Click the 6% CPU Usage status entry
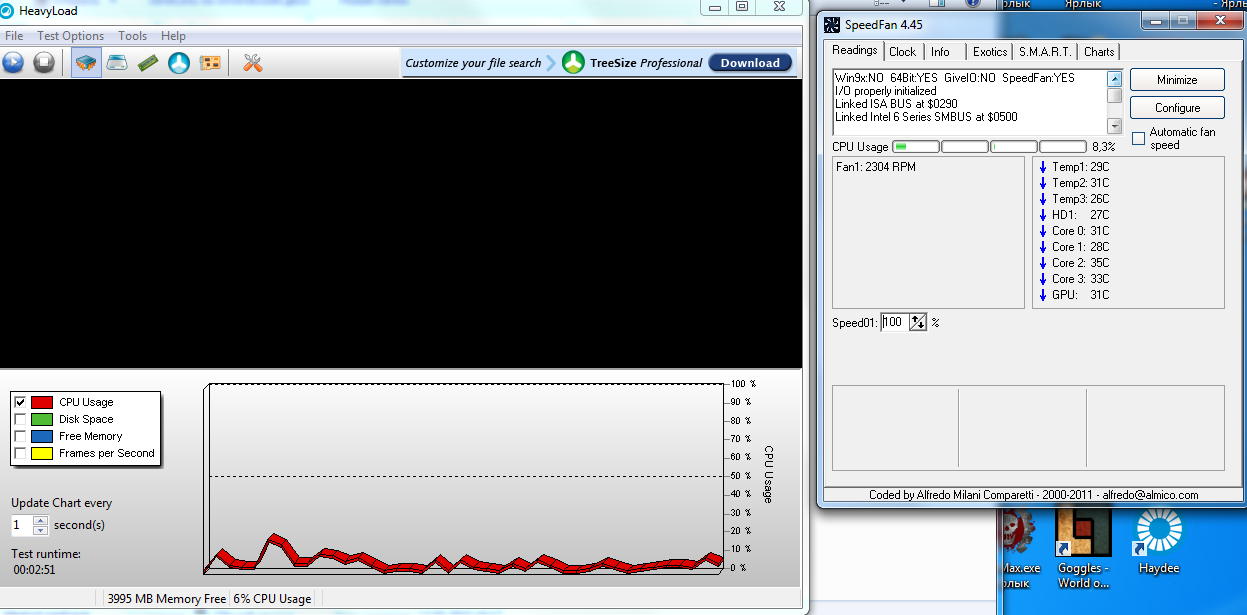Image resolution: width=1247 pixels, height=615 pixels. (x=273, y=599)
